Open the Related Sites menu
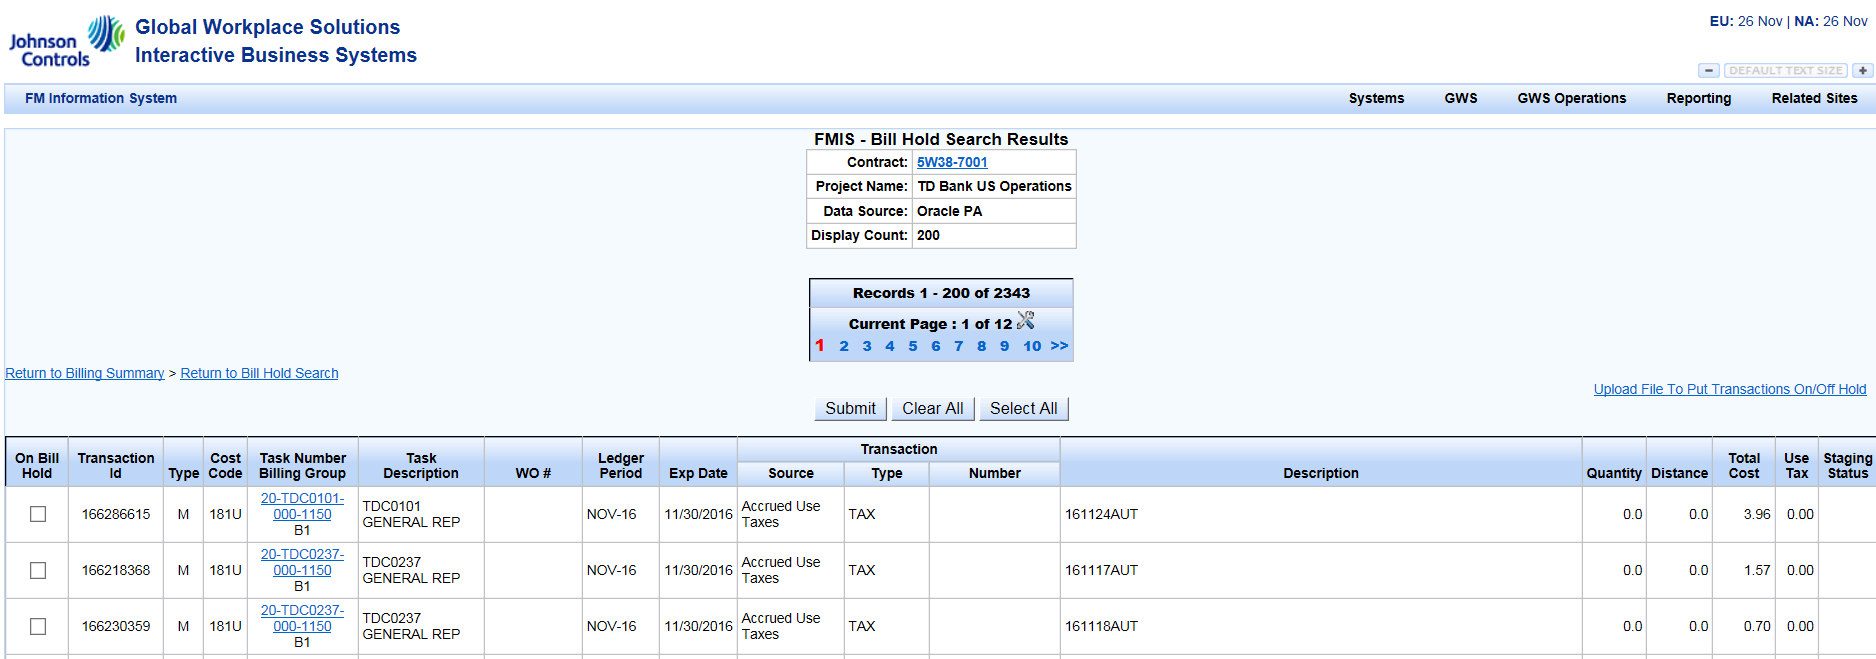Screen dimensions: 1876x659 pyautogui.click(x=1814, y=98)
